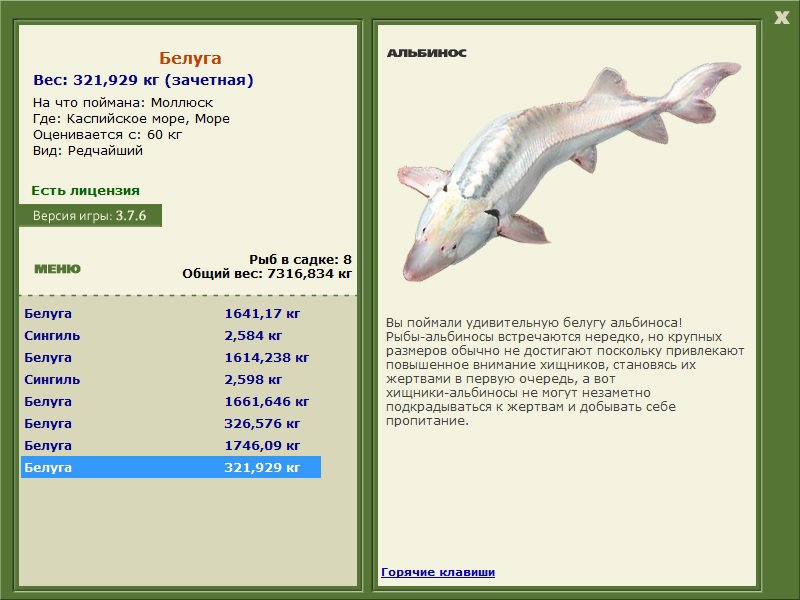Screen dimensions: 800x600
Task: Click the albino beluga fish picture
Action: [569, 171]
